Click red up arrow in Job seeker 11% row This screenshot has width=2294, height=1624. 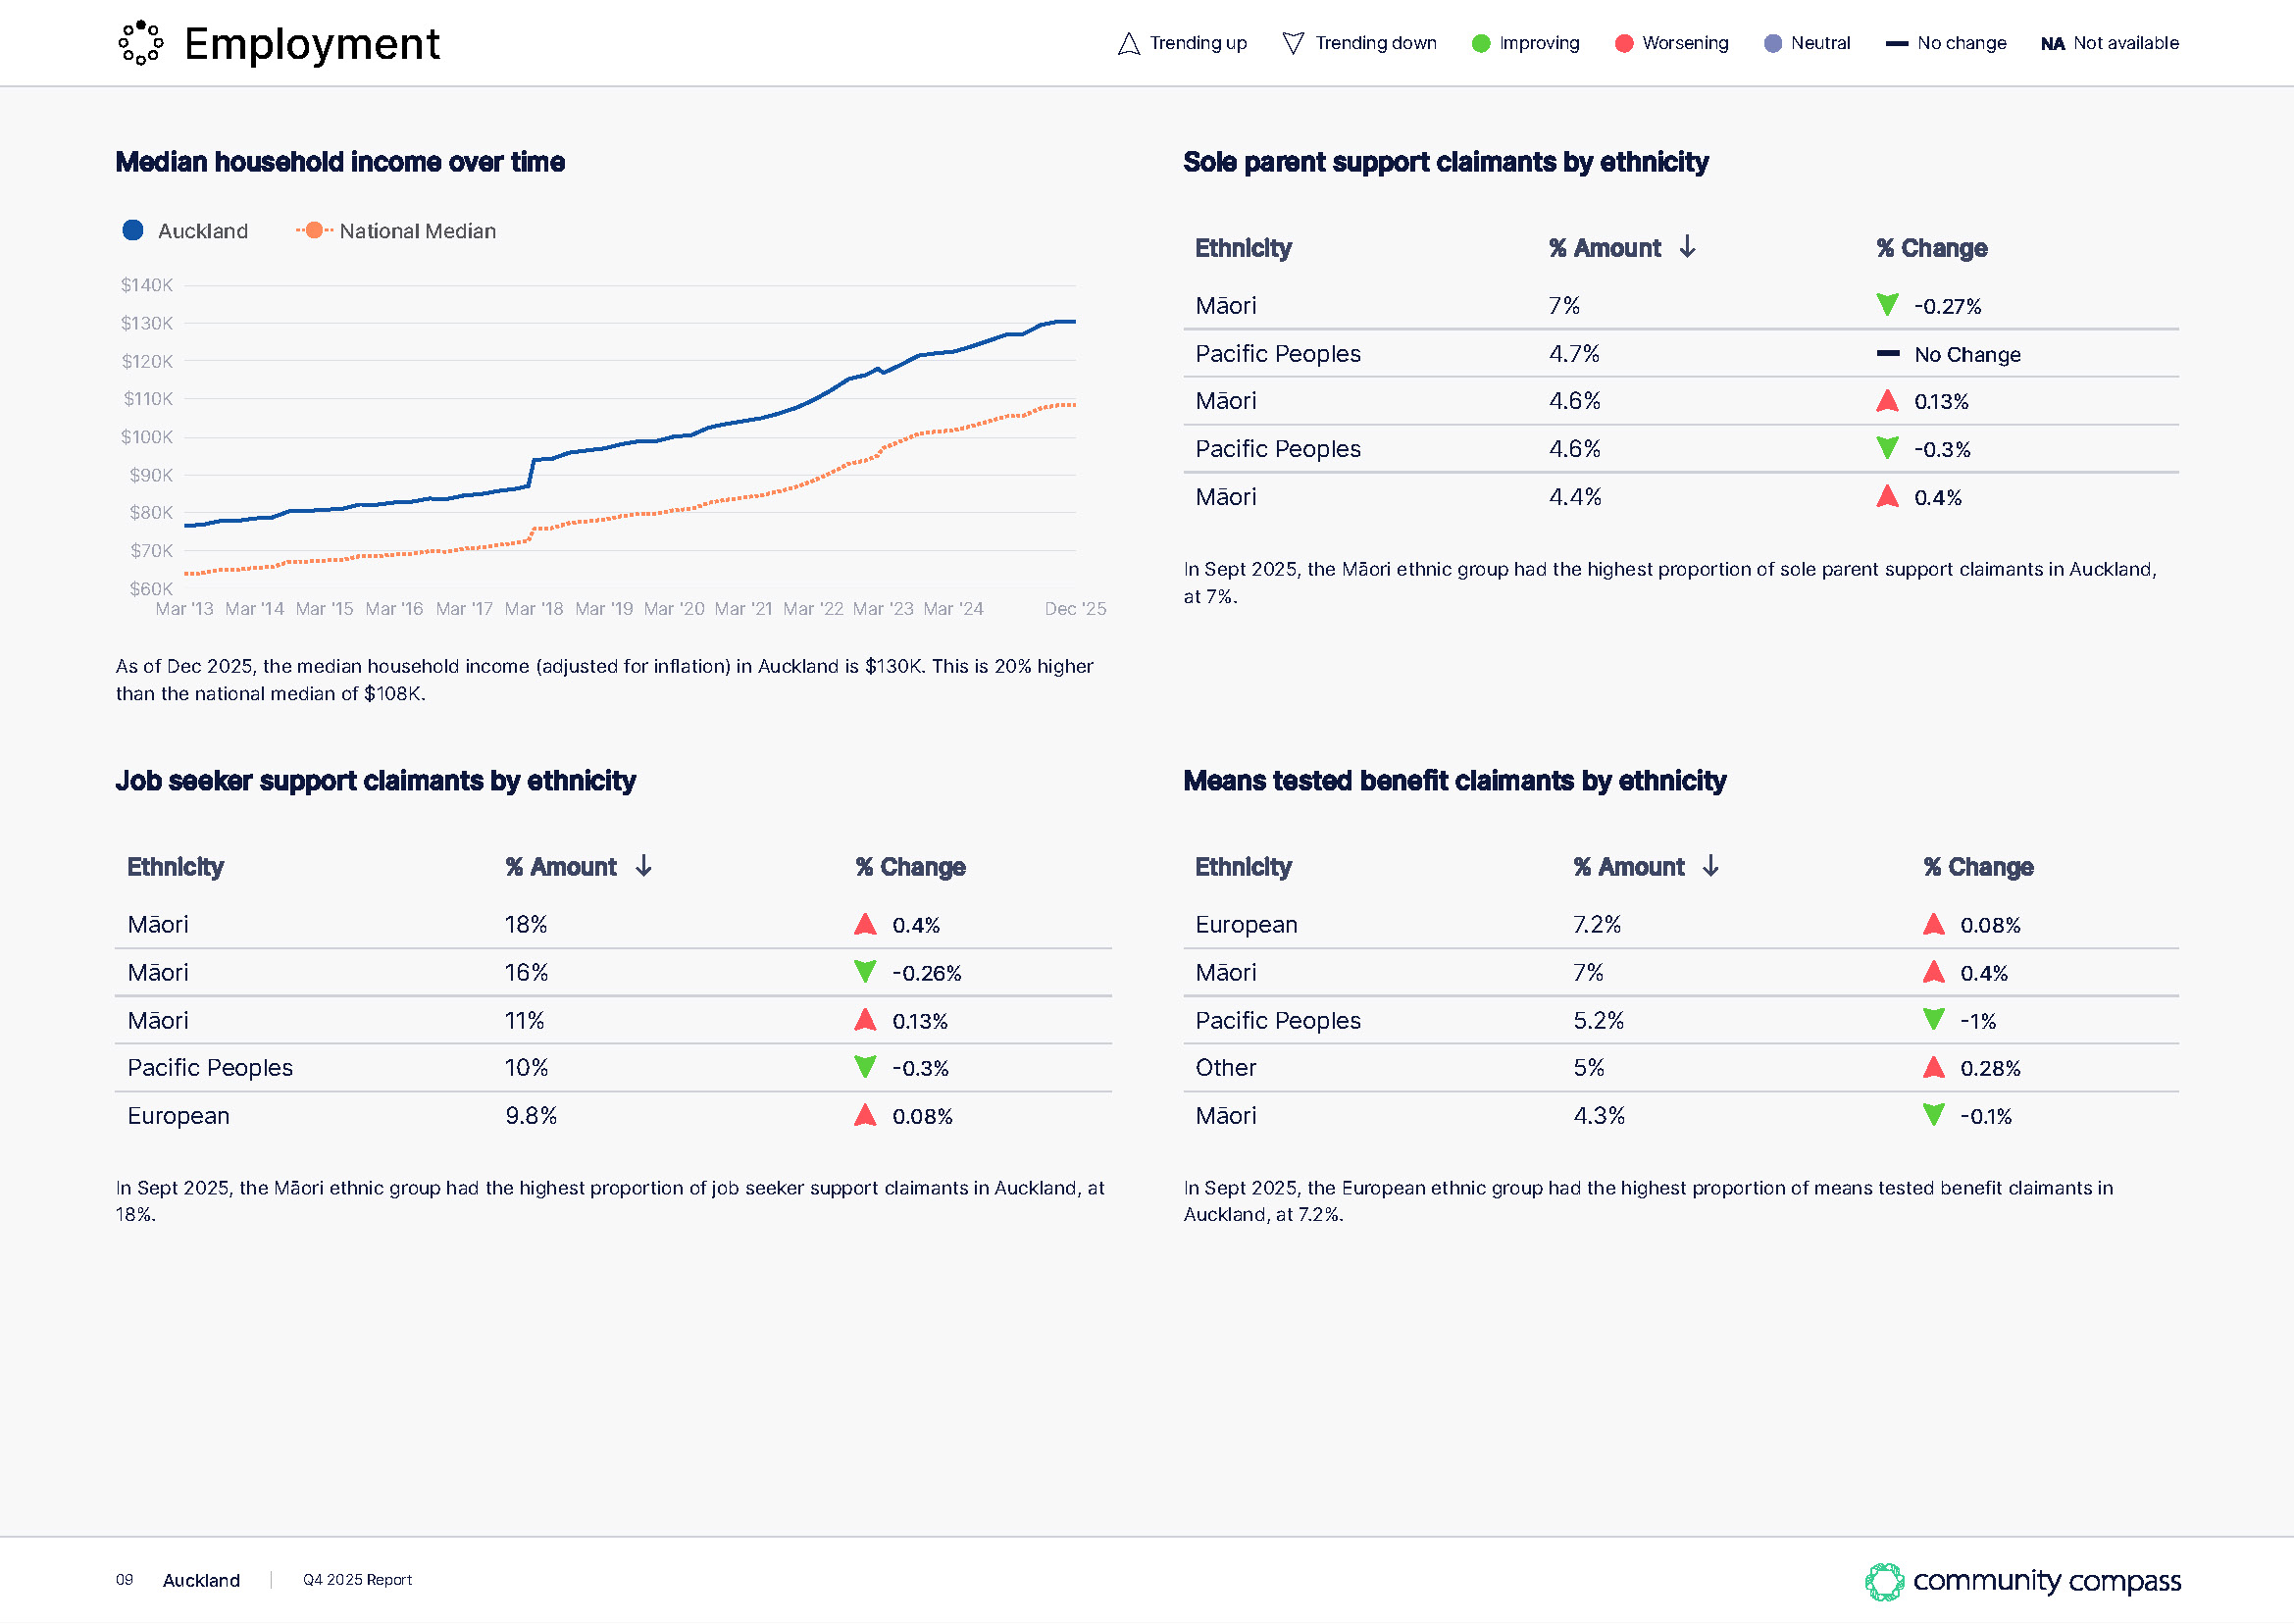[x=865, y=1020]
